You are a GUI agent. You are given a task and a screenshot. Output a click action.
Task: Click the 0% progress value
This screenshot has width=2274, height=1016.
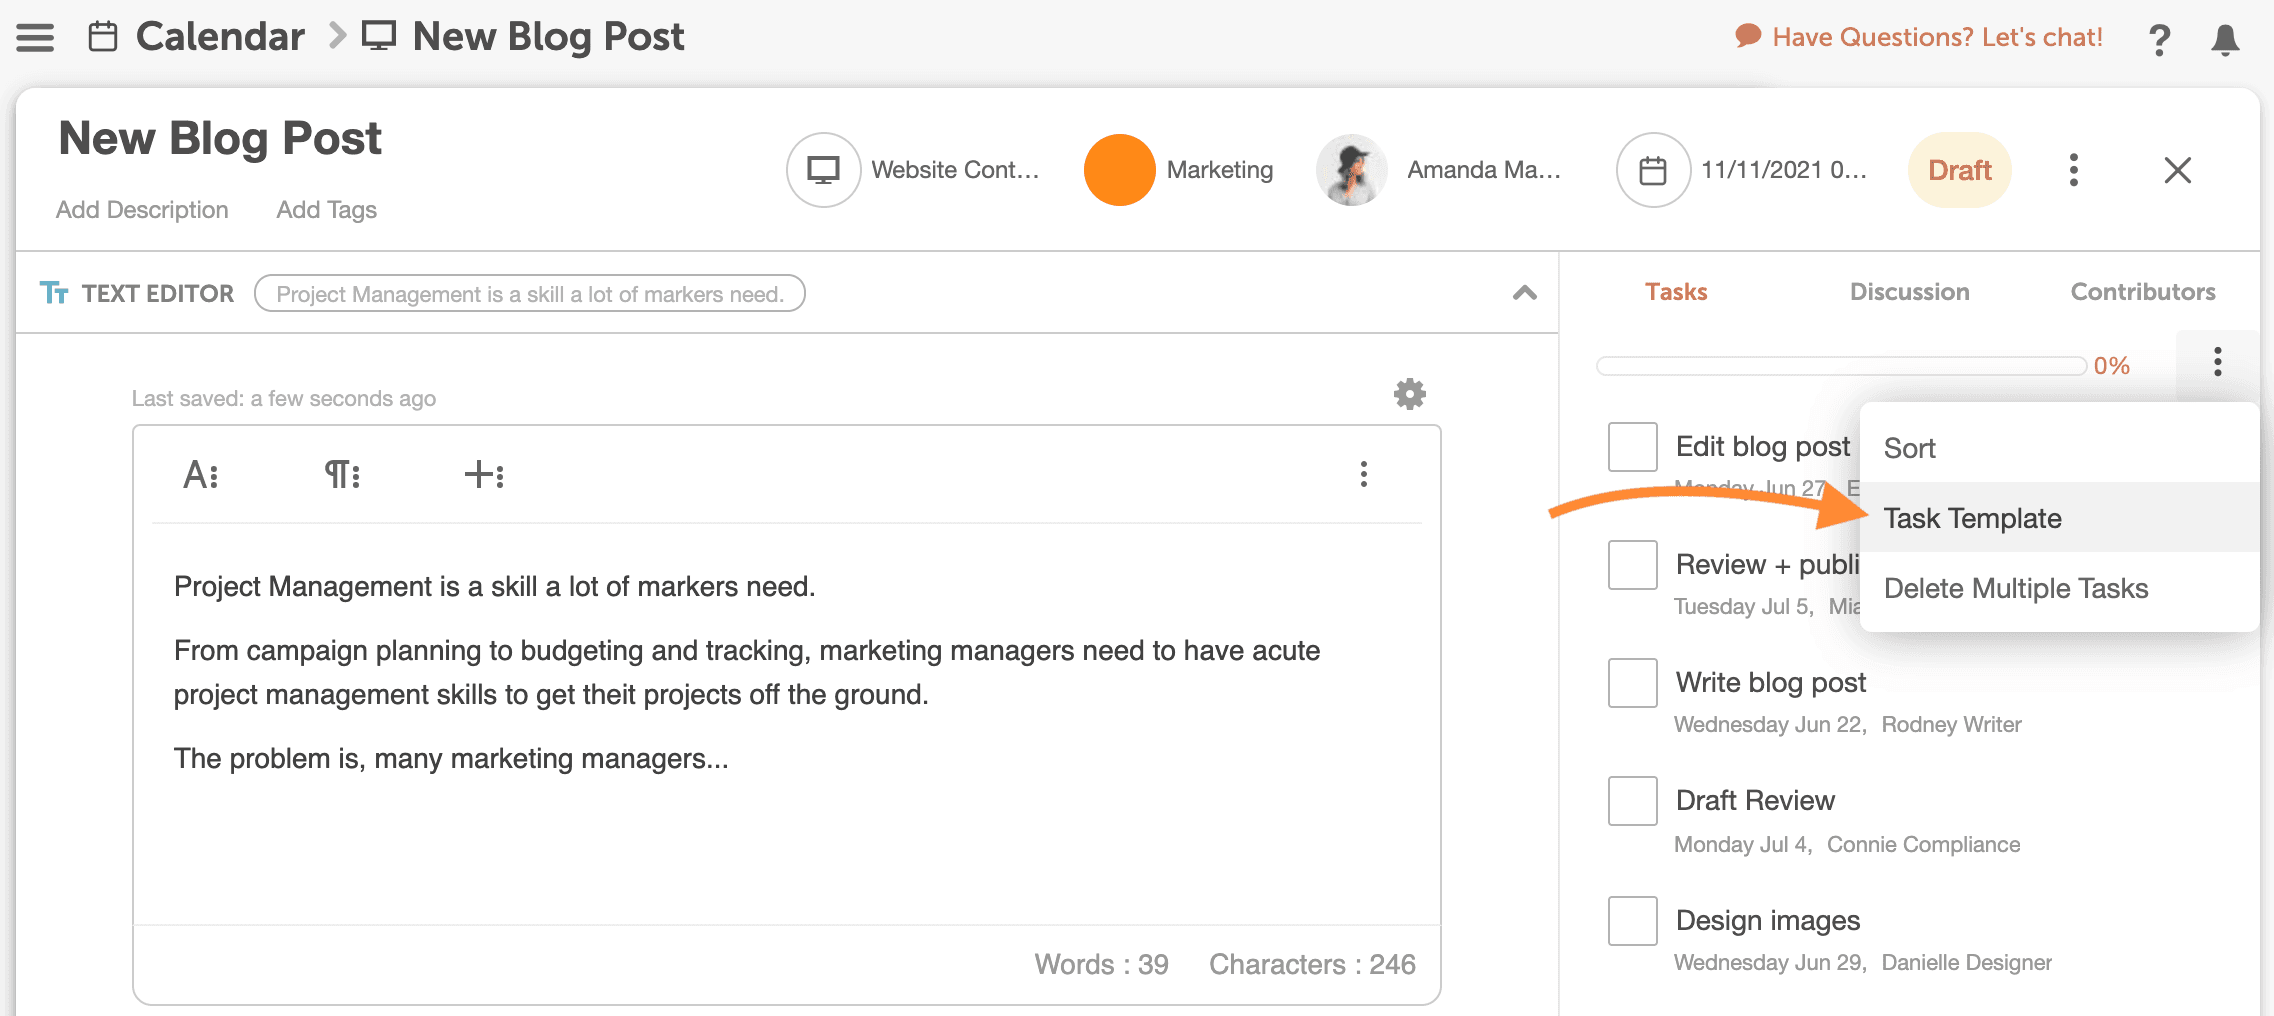(x=2111, y=366)
